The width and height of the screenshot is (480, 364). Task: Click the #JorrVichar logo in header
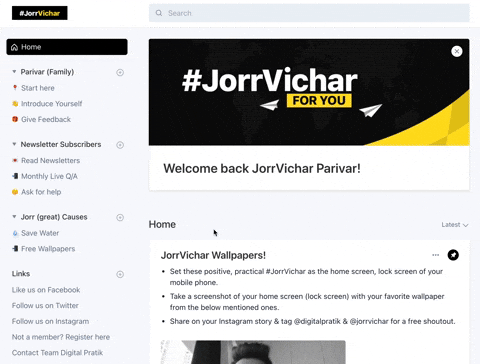coord(40,13)
